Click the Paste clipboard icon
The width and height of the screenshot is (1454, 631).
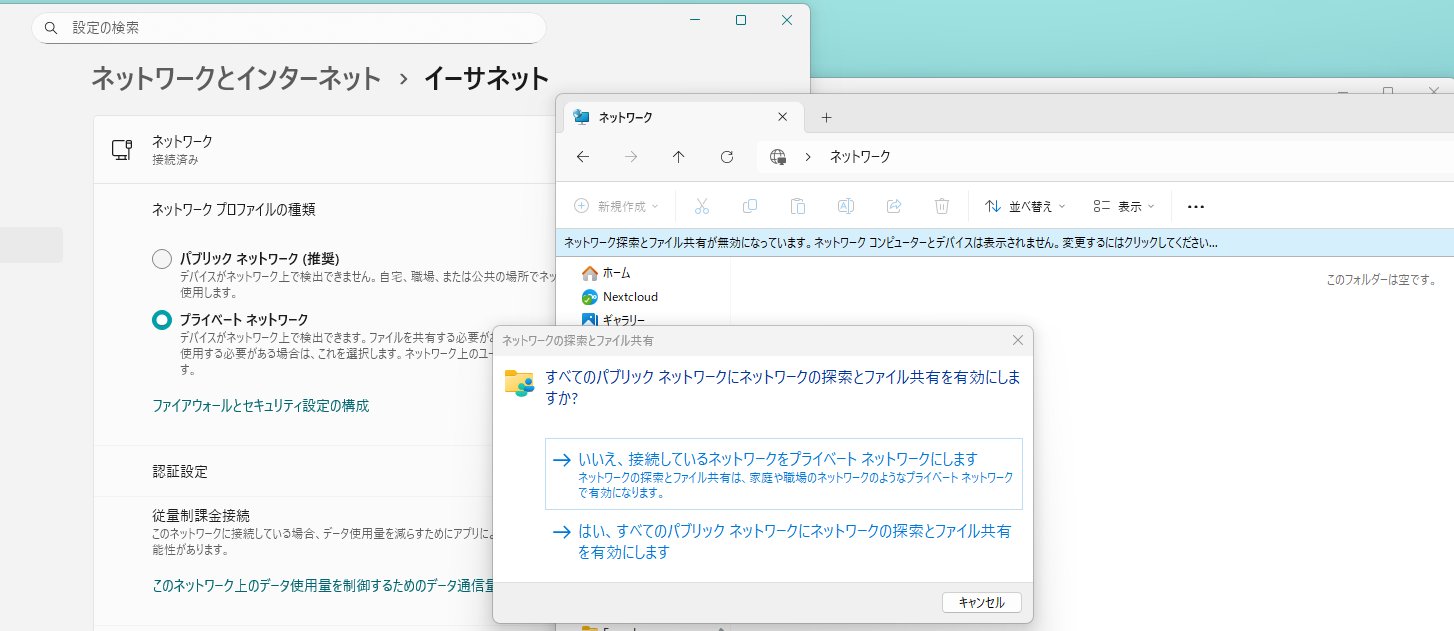tap(798, 206)
